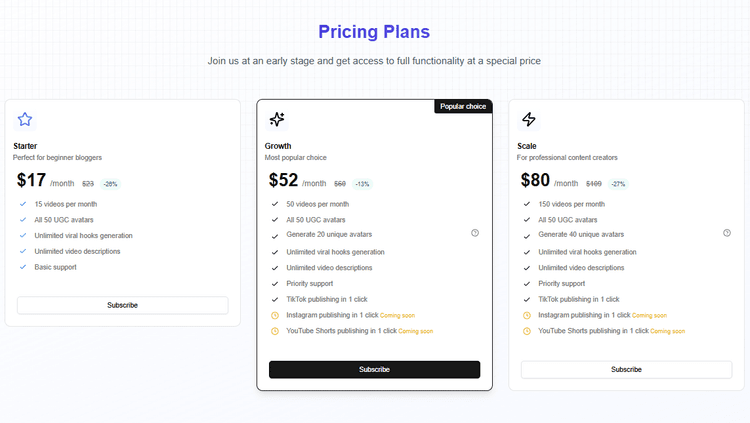Click the -26% discount badge on Starter
This screenshot has height=423, width=750.
pyautogui.click(x=110, y=184)
